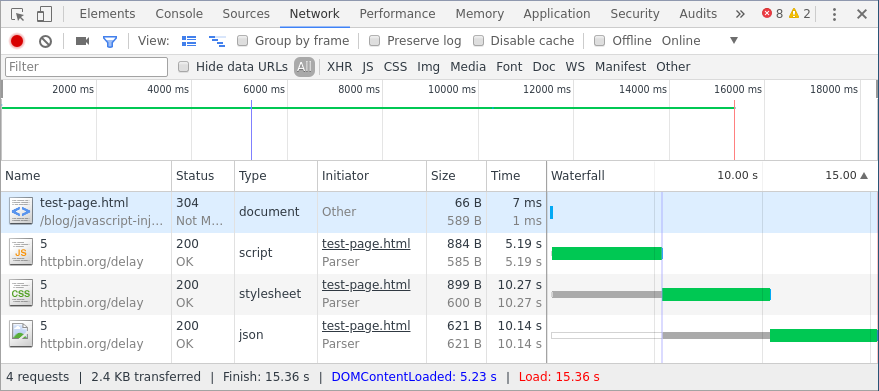Show more tabs with chevron icon
This screenshot has height=391, width=879.
740,14
